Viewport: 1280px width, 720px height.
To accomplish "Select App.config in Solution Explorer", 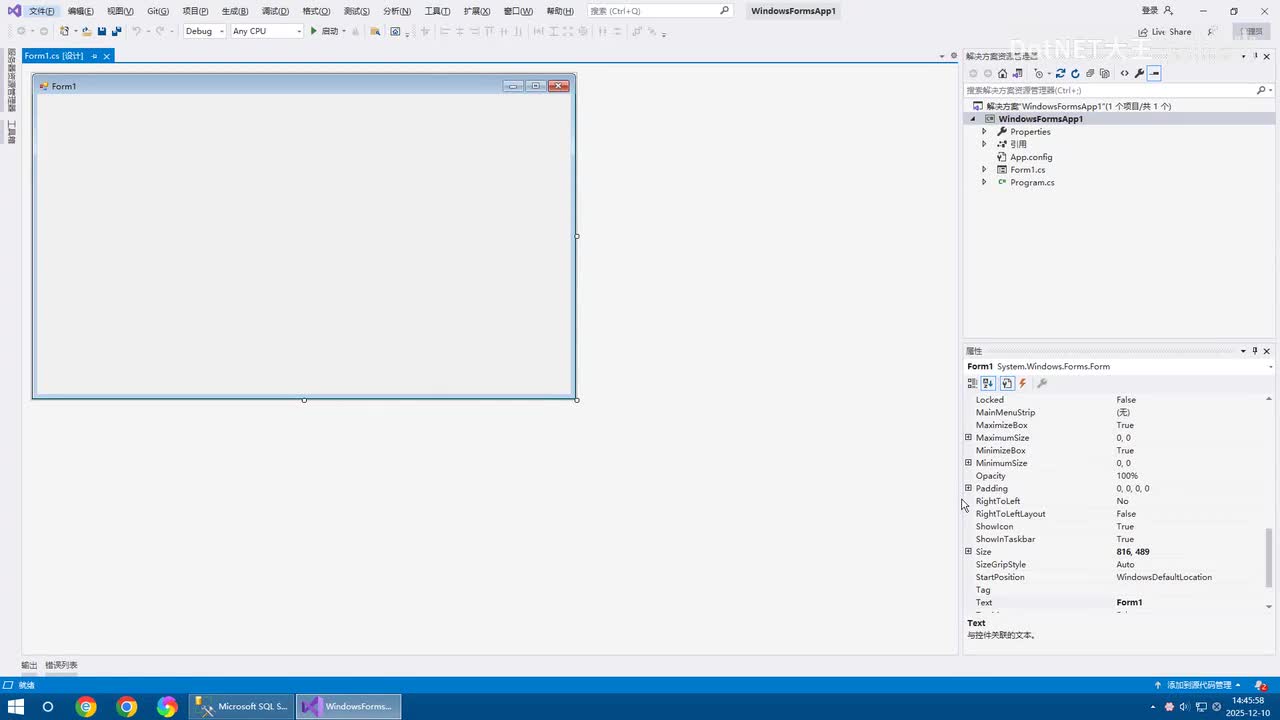I will (x=1031, y=157).
